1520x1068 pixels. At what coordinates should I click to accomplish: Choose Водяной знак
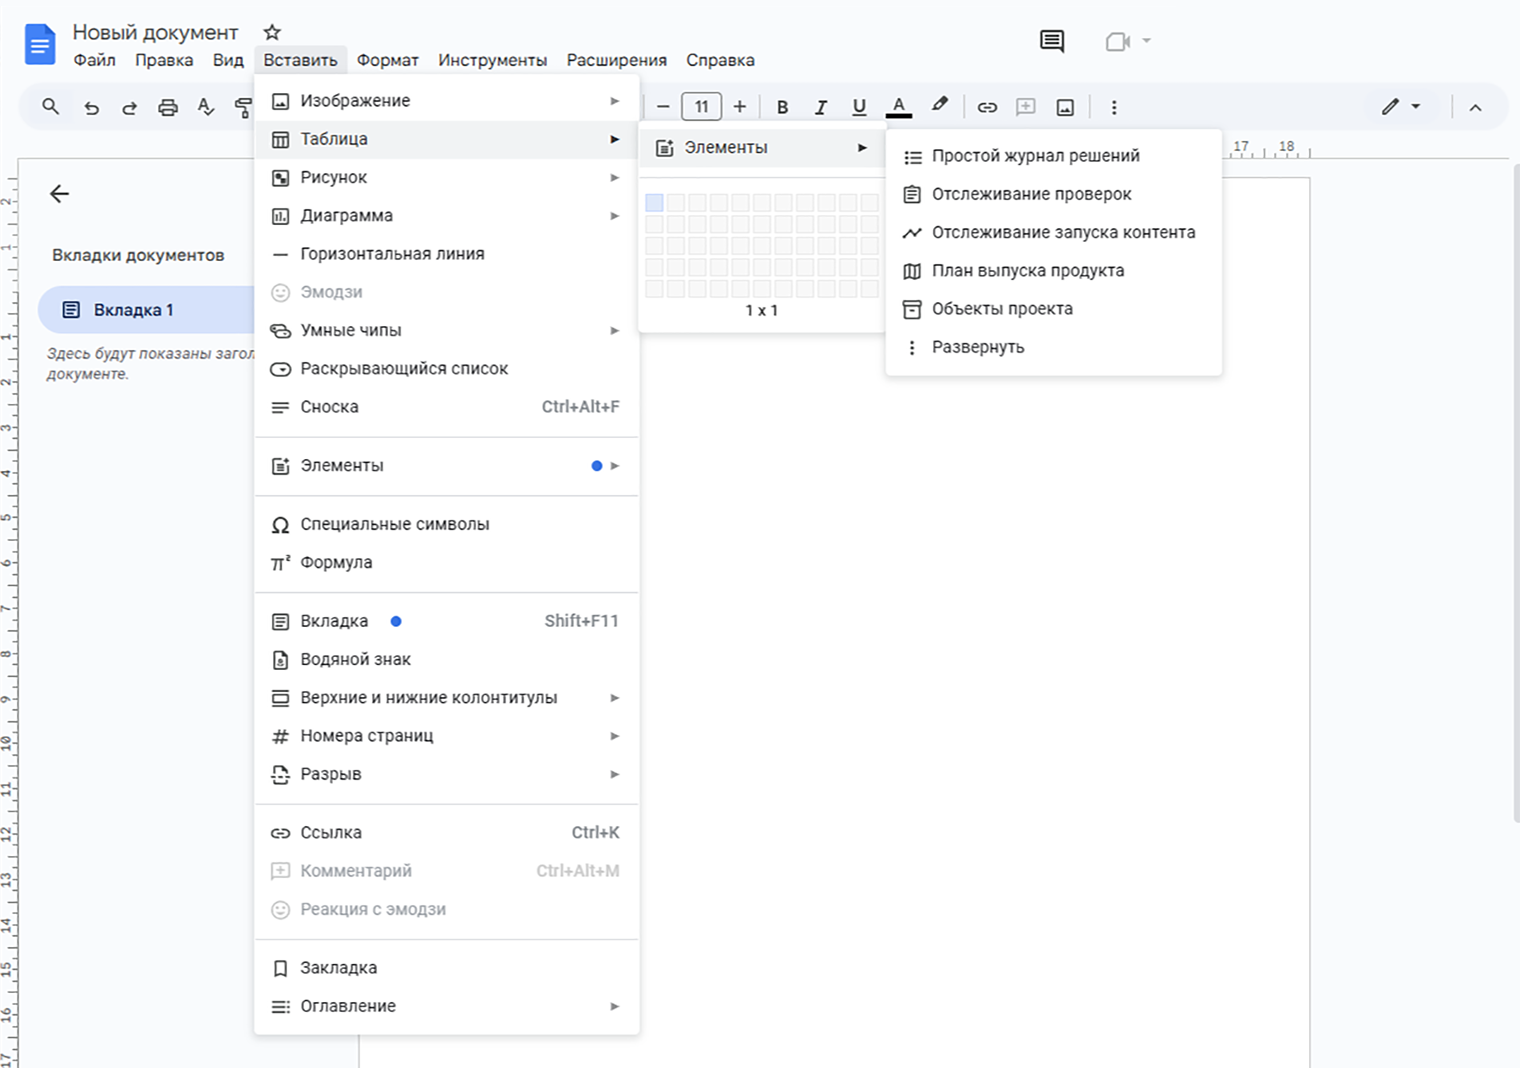[446, 659]
